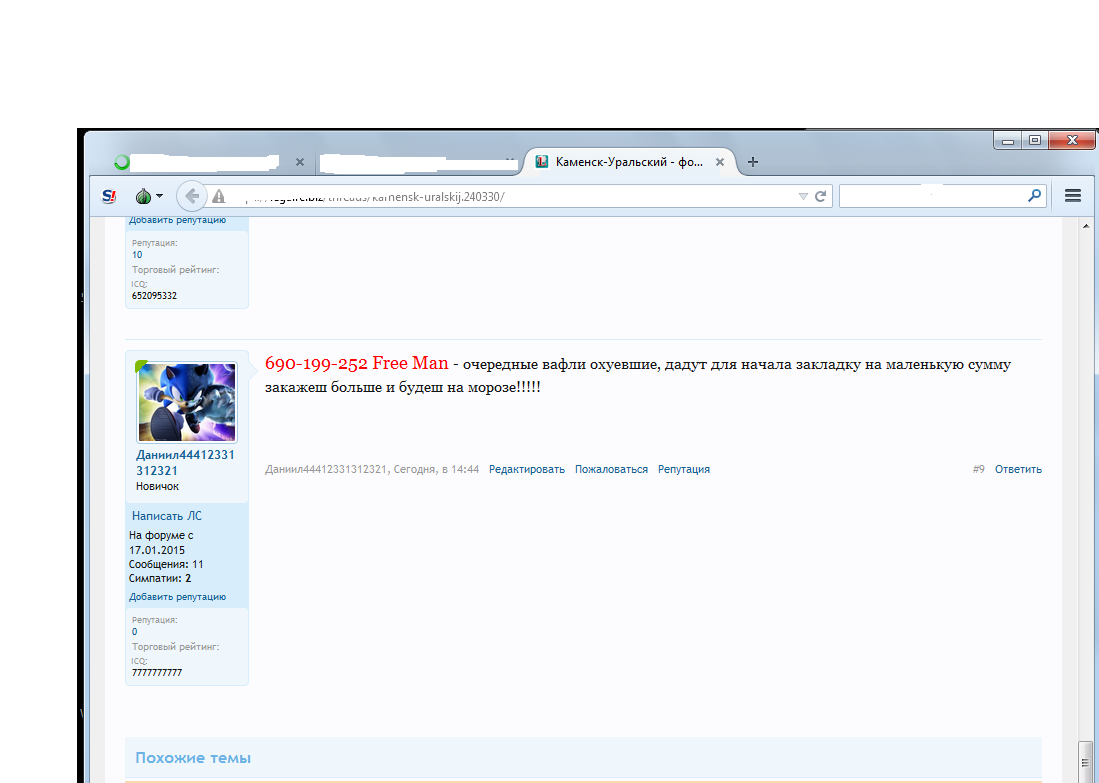The width and height of the screenshot is (1099, 783).
Task: Click the Похожие темы heading
Action: coord(193,758)
